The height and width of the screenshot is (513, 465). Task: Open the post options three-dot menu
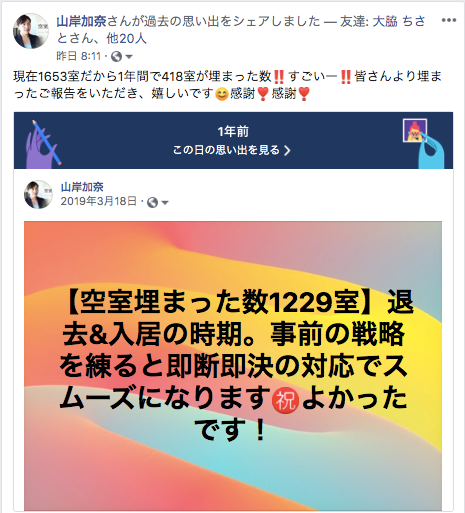coord(449,20)
